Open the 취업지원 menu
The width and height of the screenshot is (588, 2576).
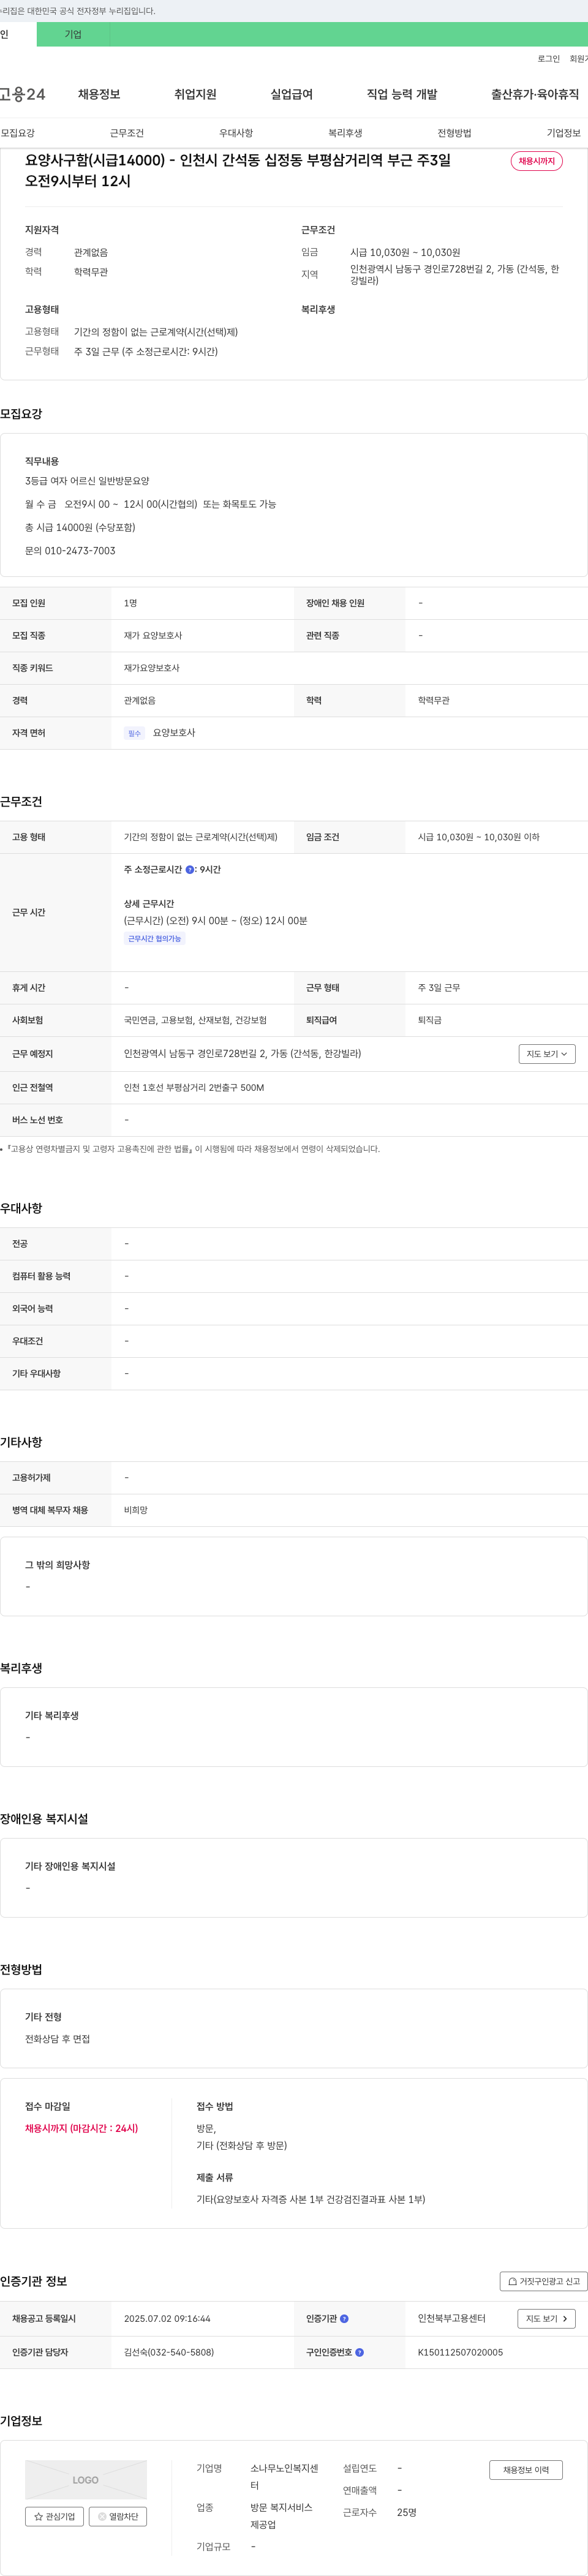(195, 94)
